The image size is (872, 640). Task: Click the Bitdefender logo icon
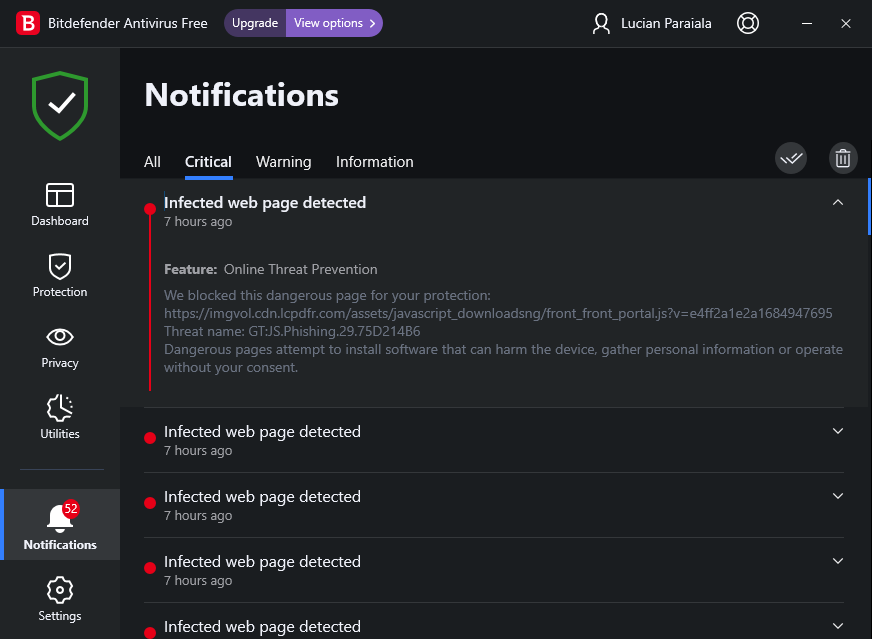tap(28, 23)
